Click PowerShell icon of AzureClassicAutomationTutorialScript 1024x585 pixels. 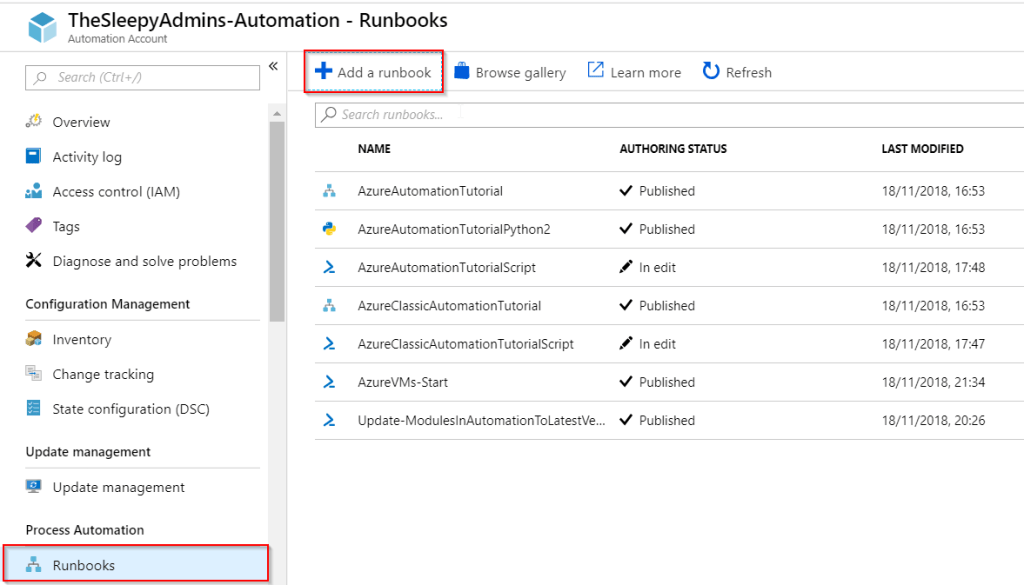(x=329, y=343)
